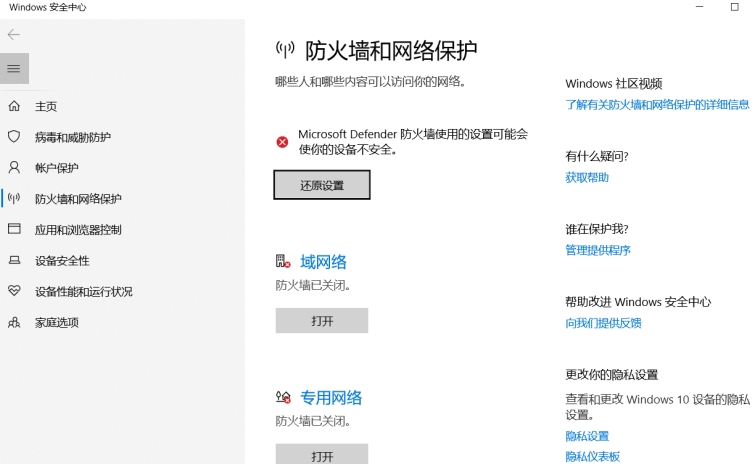Open 设备性能和运行状况 section

(84, 292)
